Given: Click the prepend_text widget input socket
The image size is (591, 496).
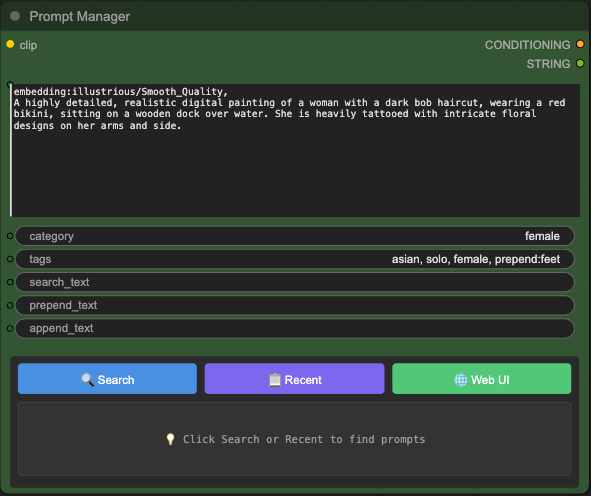Looking at the screenshot, I should [x=10, y=305].
